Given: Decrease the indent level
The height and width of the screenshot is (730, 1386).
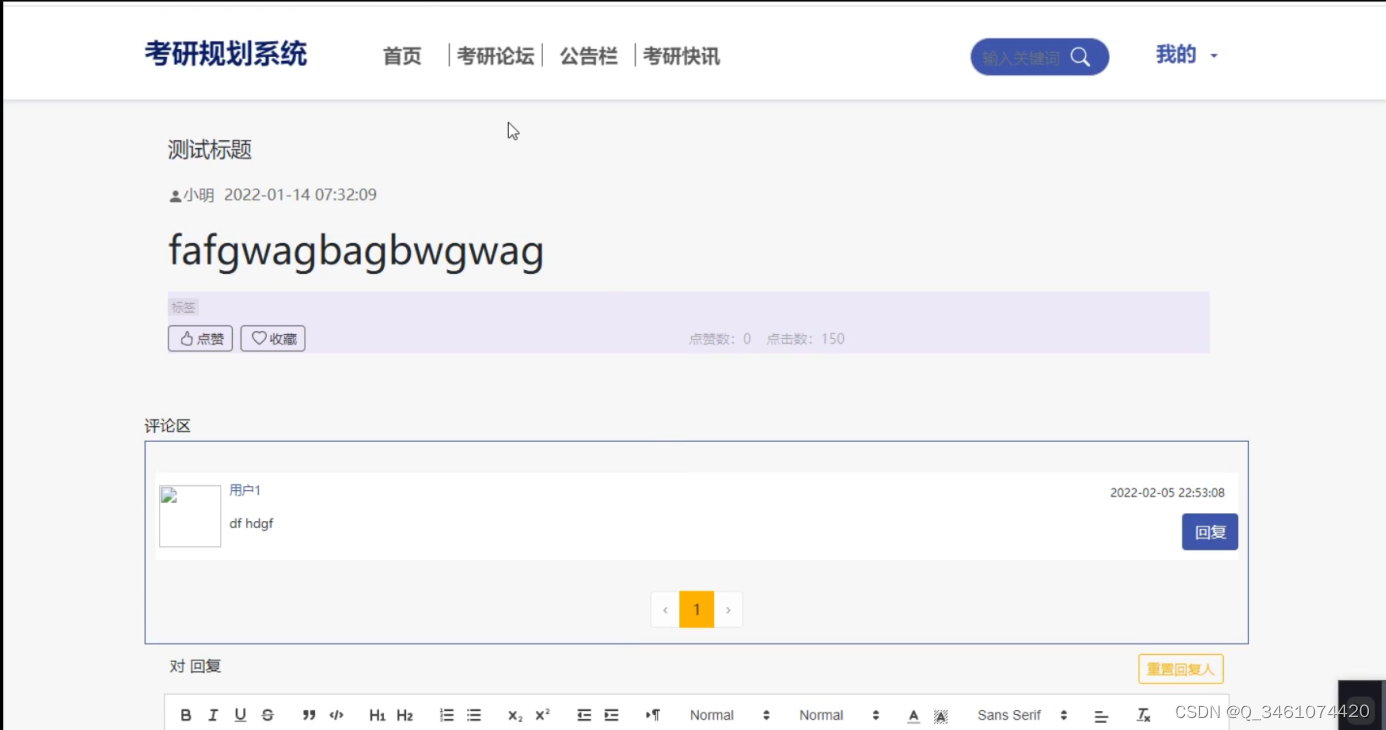Looking at the screenshot, I should (x=584, y=715).
